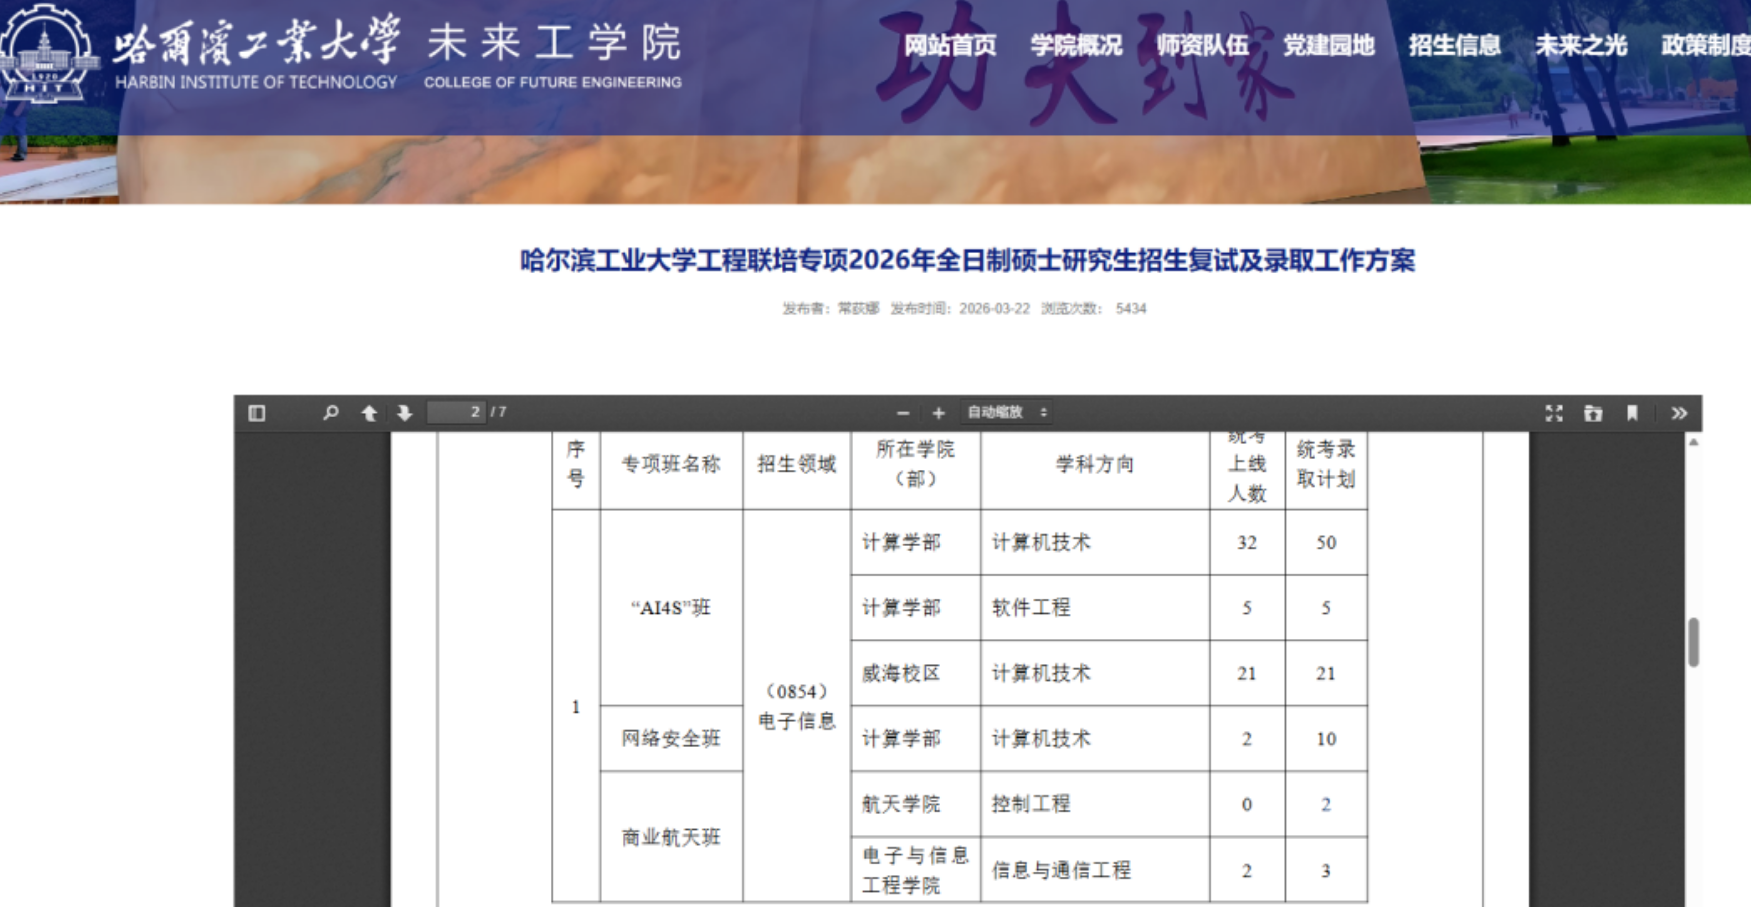Click the 哈尔滨工业大学 calligraphy name in header
The width and height of the screenshot is (1751, 907).
[x=257, y=42]
